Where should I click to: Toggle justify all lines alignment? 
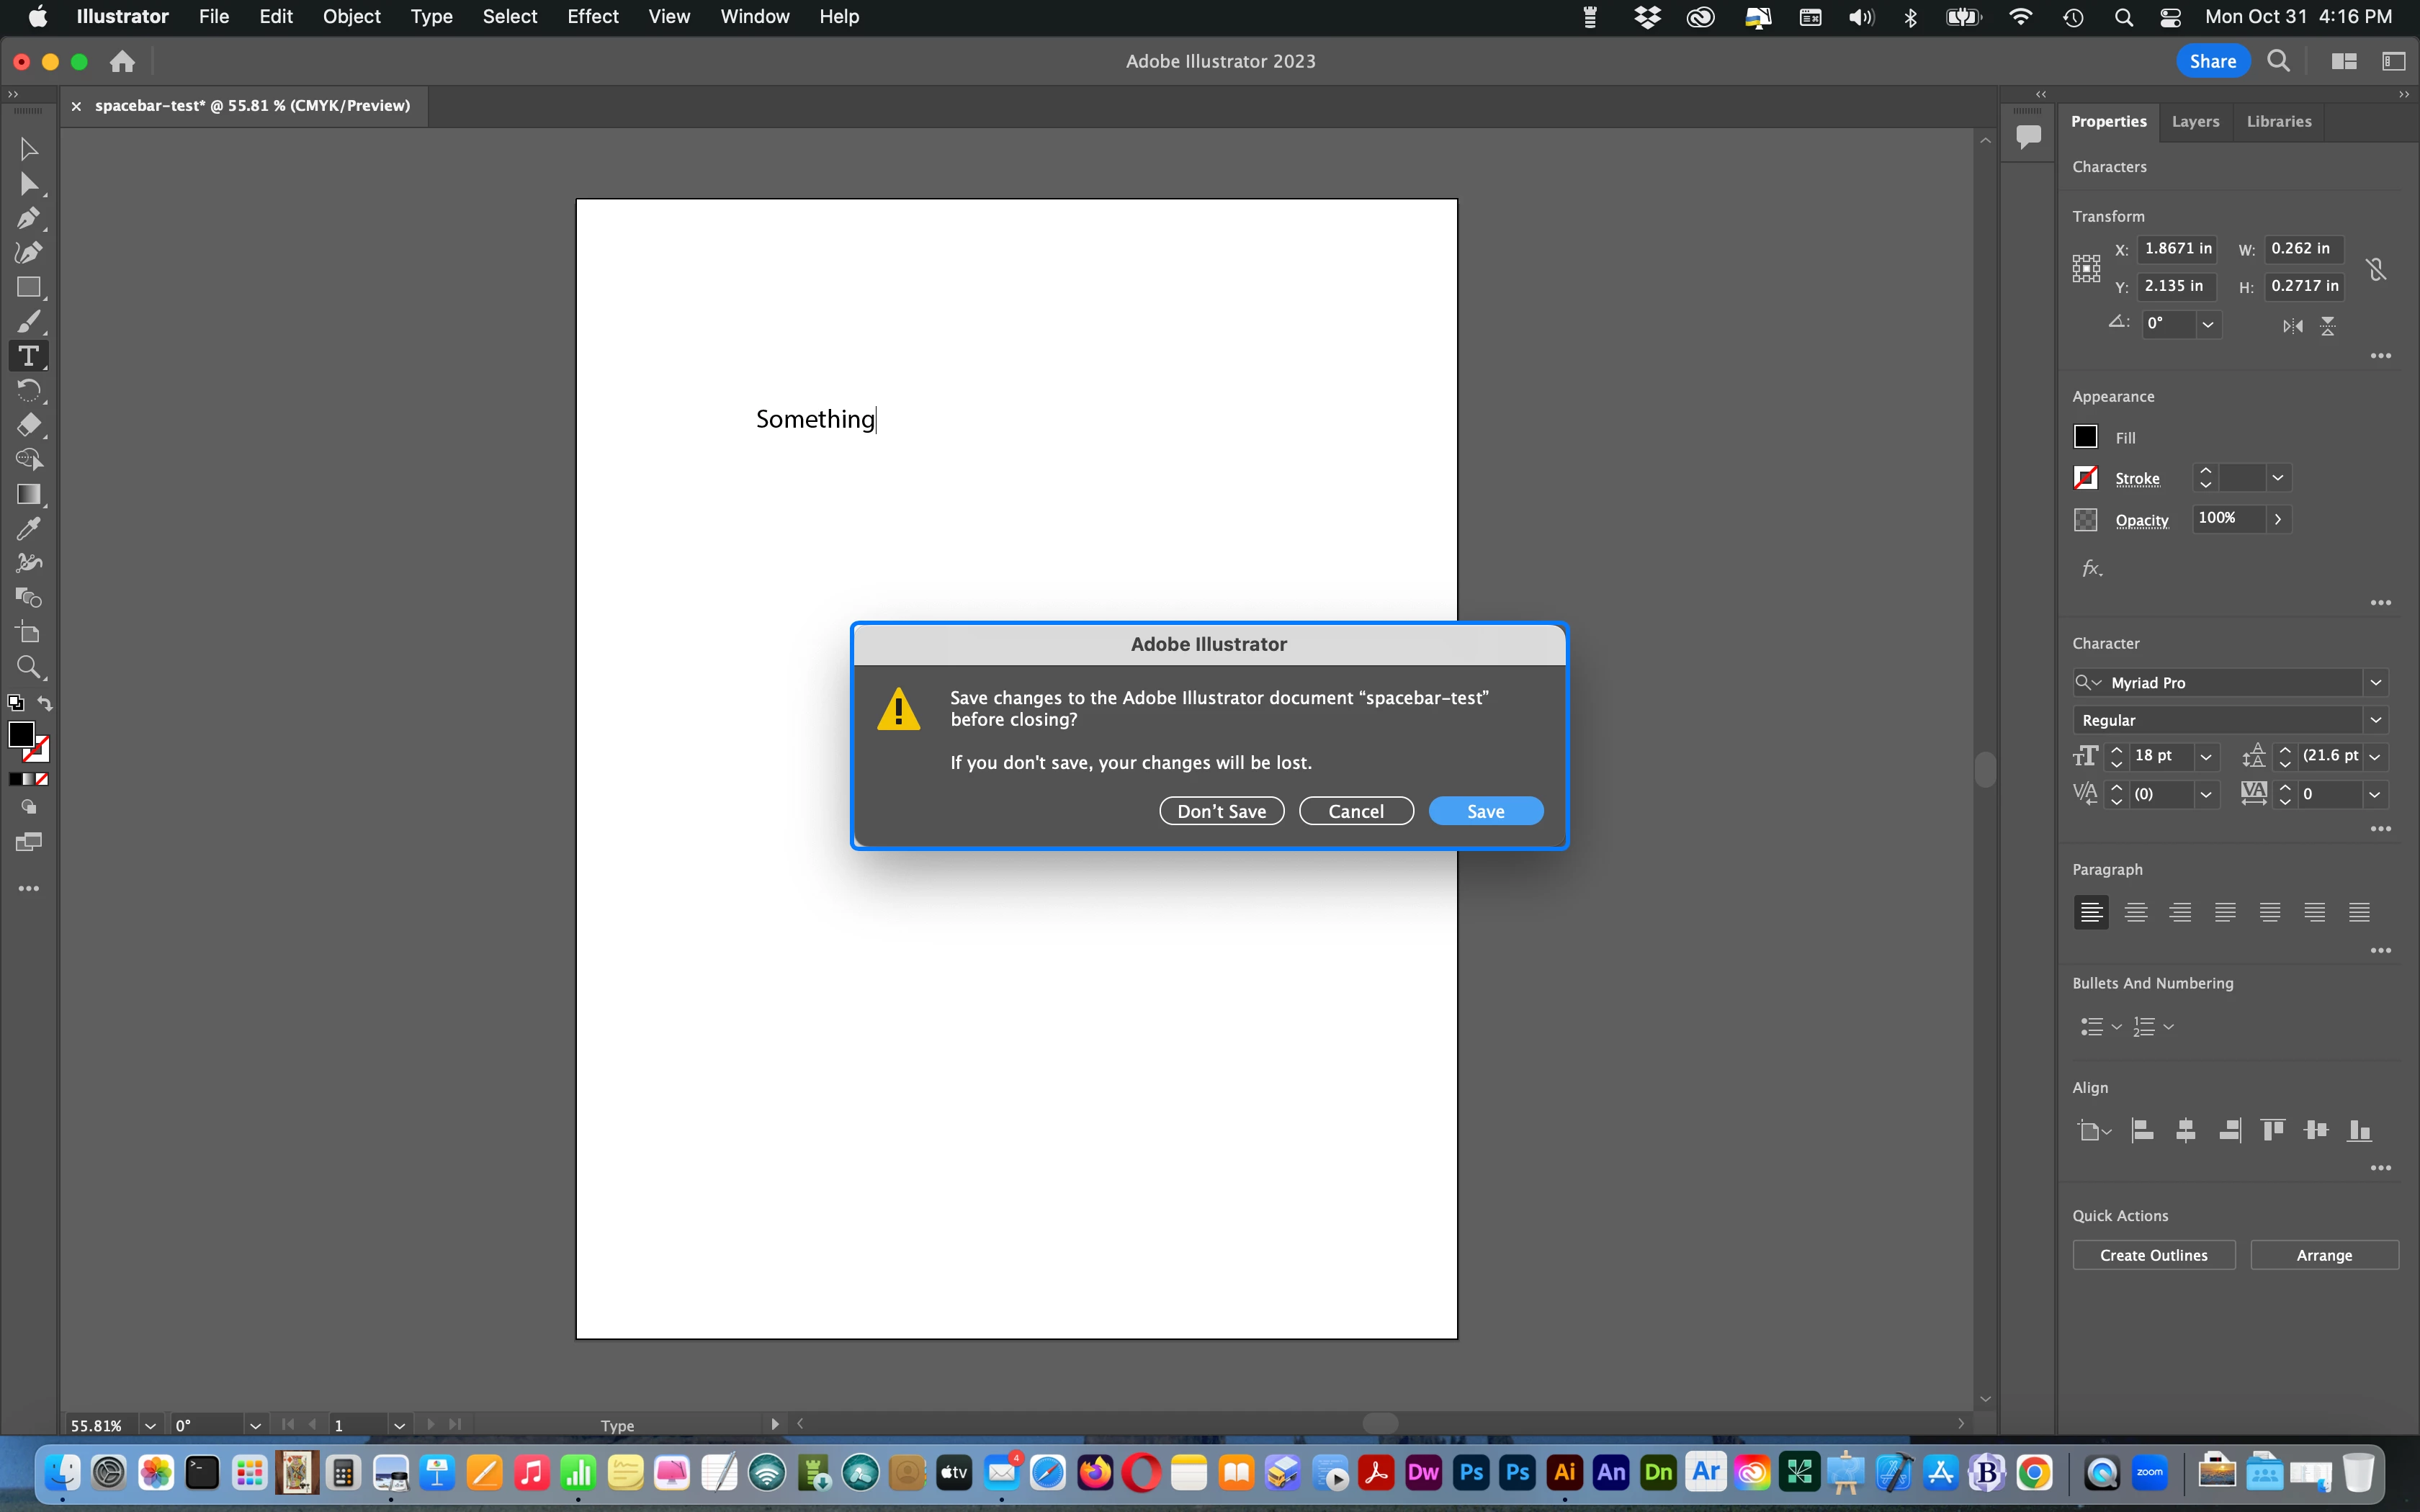(x=2359, y=912)
